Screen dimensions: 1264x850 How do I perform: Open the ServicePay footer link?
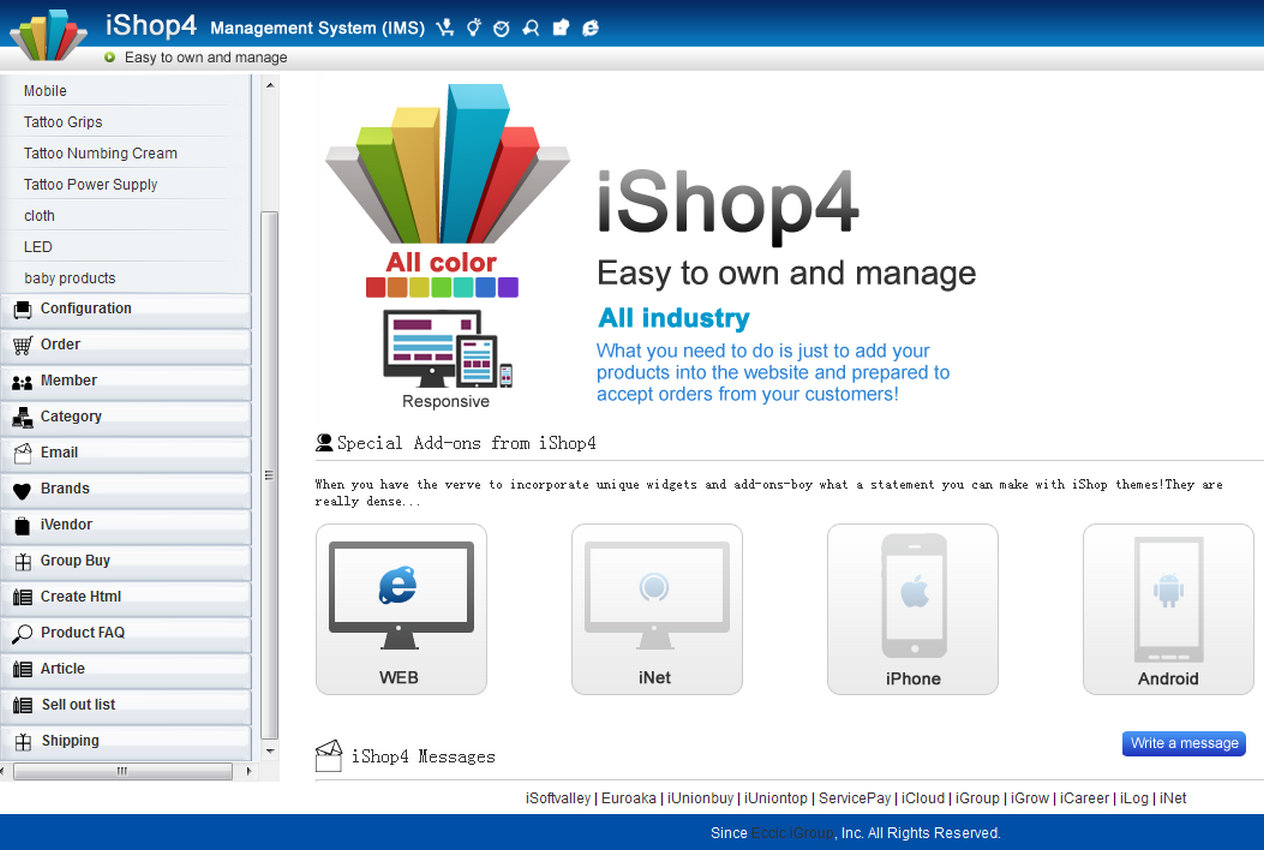tap(855, 798)
